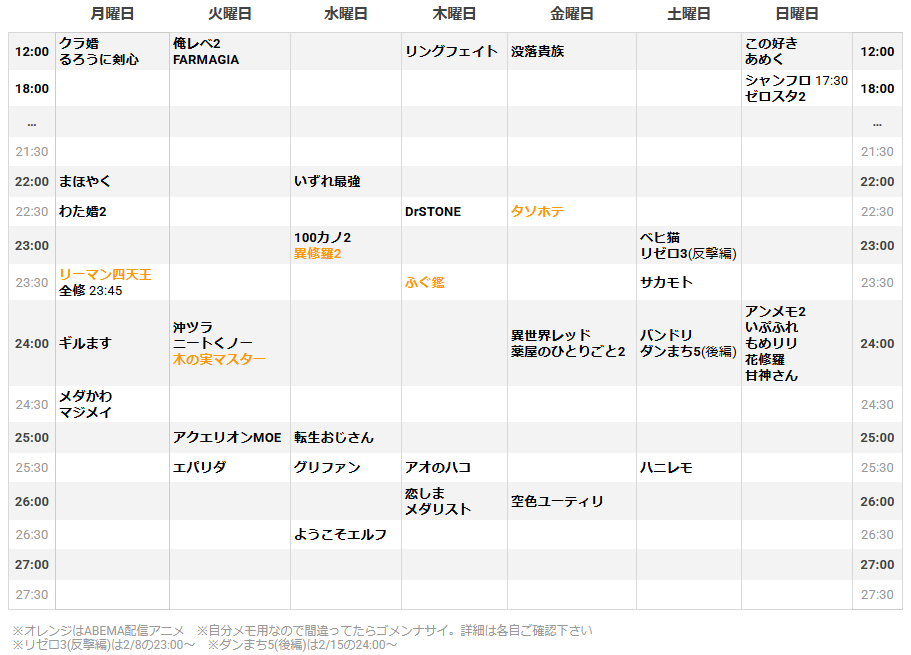Click the orange 木の実マスター entry
Screen dimensions: 911x655
point(219,359)
